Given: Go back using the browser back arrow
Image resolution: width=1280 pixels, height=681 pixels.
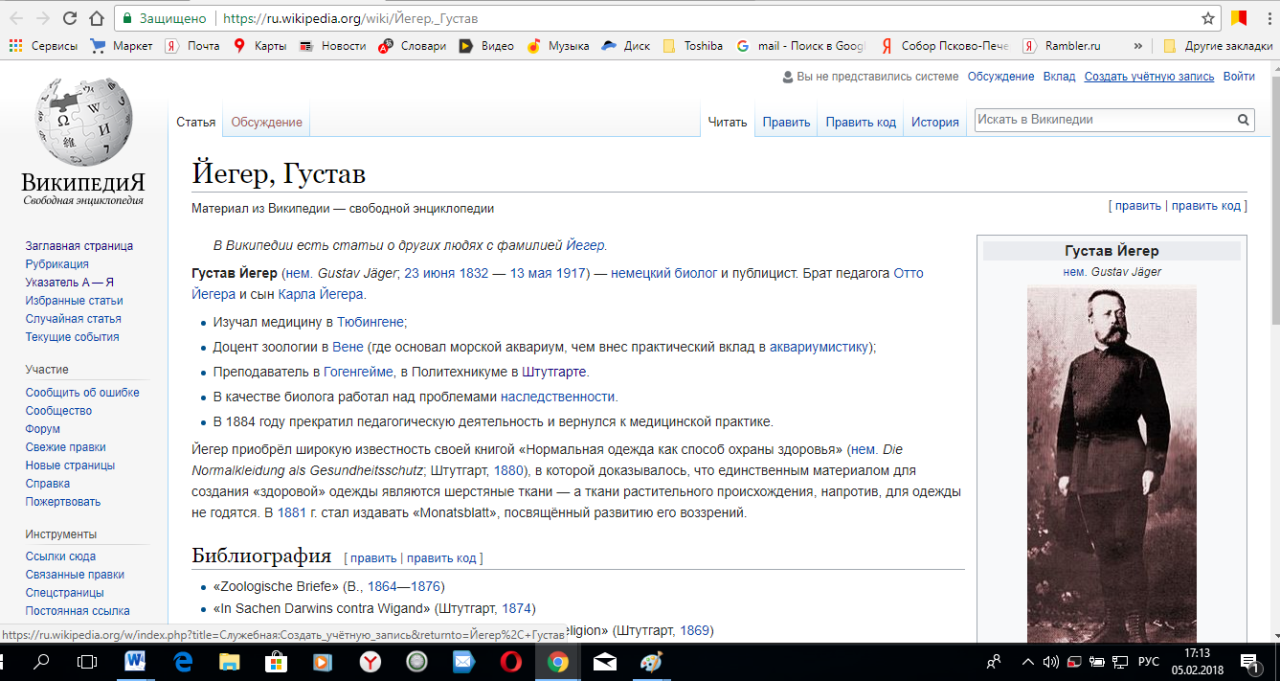Looking at the screenshot, I should pos(16,18).
